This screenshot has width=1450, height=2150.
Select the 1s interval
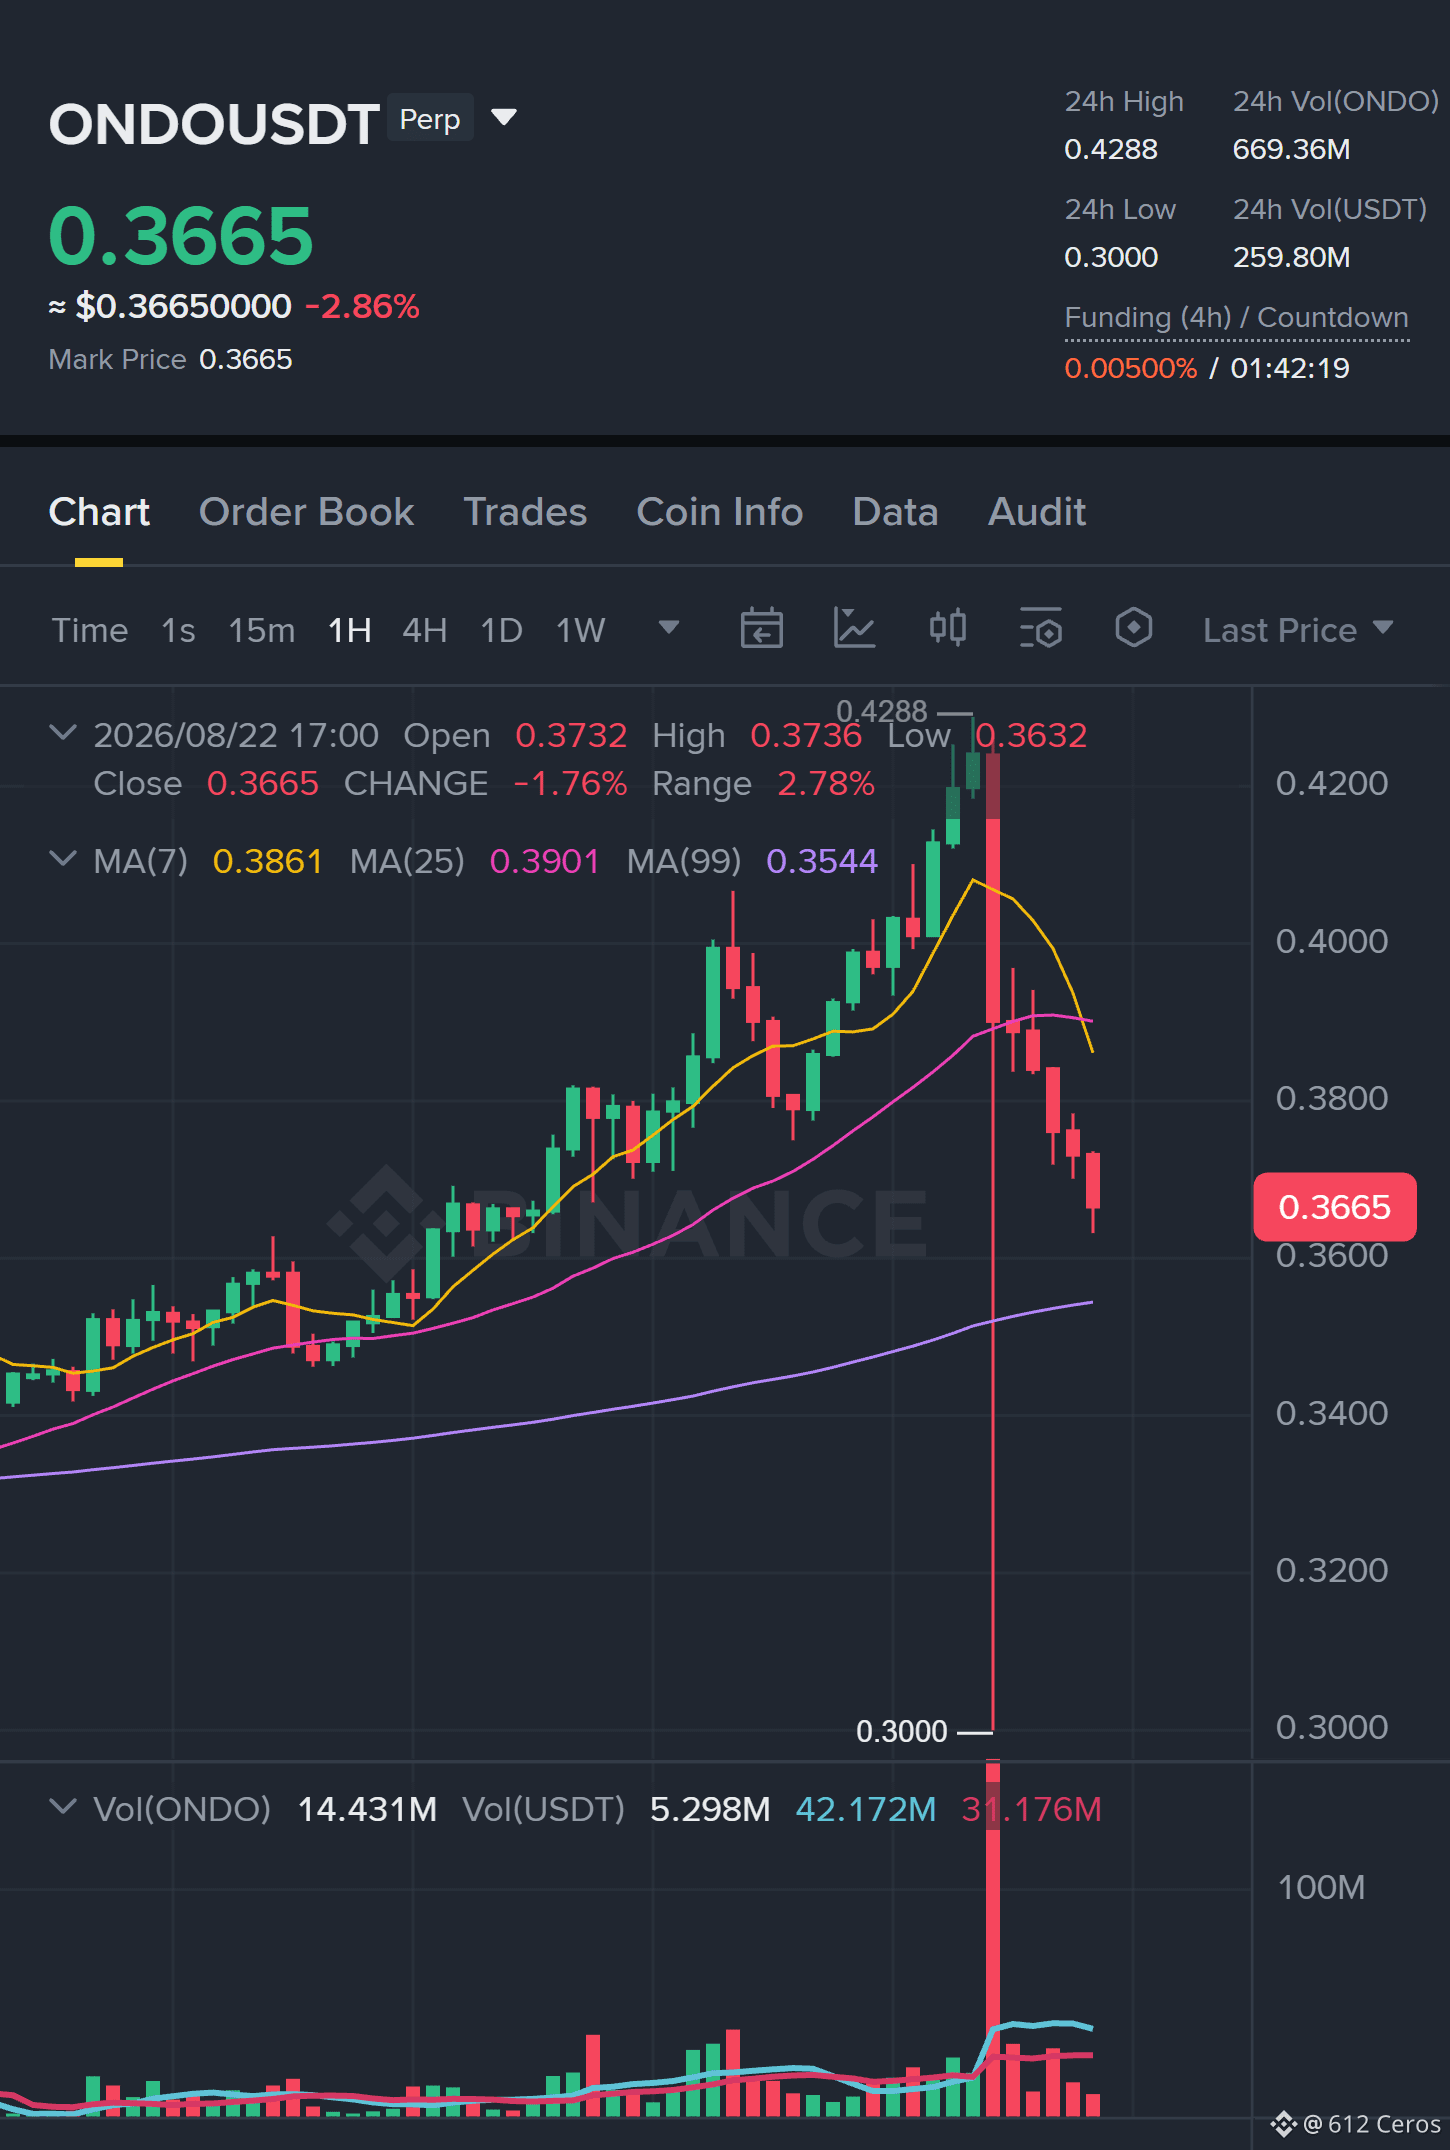(178, 631)
